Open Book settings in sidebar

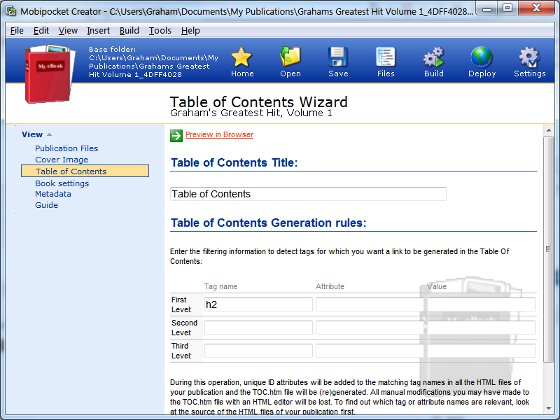62,183
